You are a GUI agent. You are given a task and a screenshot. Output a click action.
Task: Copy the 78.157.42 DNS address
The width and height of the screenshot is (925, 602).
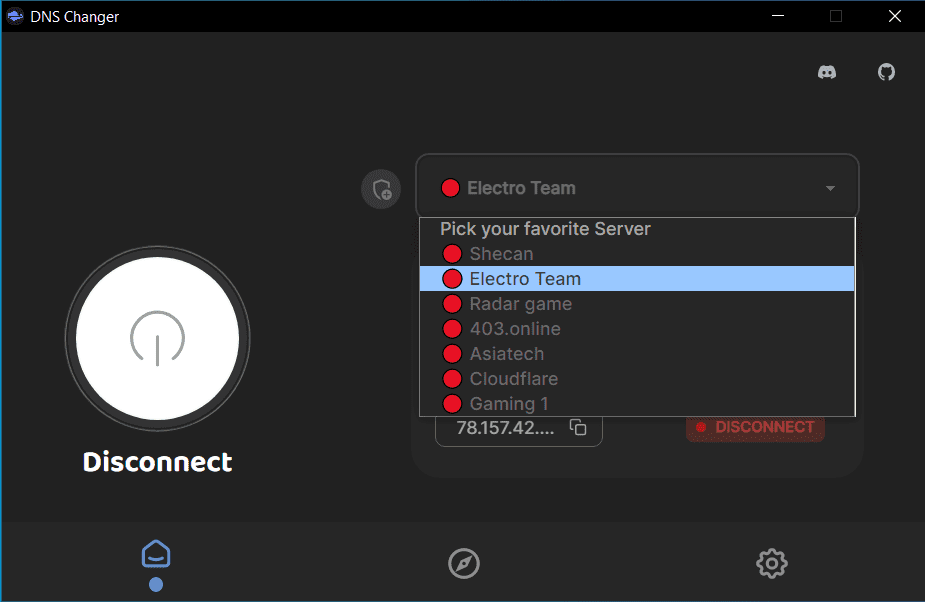click(x=578, y=427)
